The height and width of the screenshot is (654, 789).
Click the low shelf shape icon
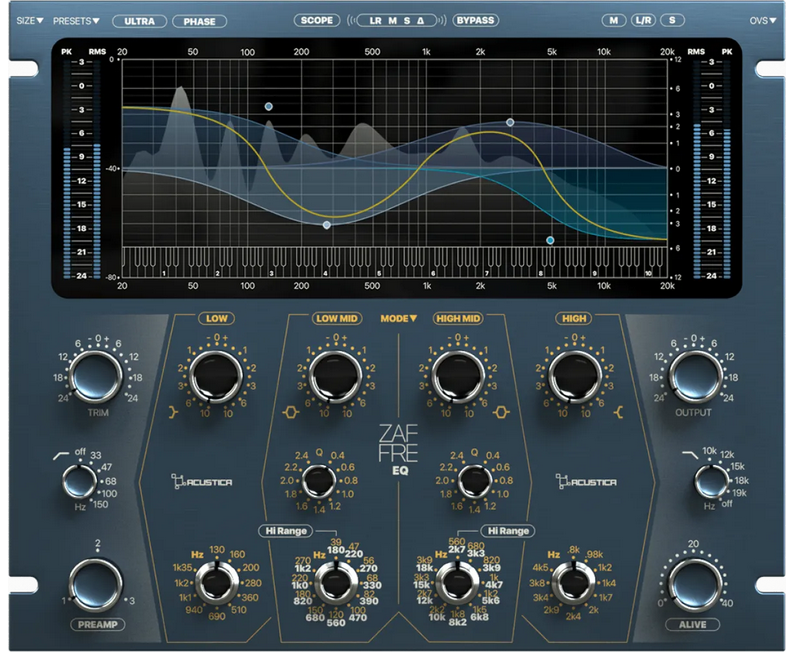tap(173, 413)
